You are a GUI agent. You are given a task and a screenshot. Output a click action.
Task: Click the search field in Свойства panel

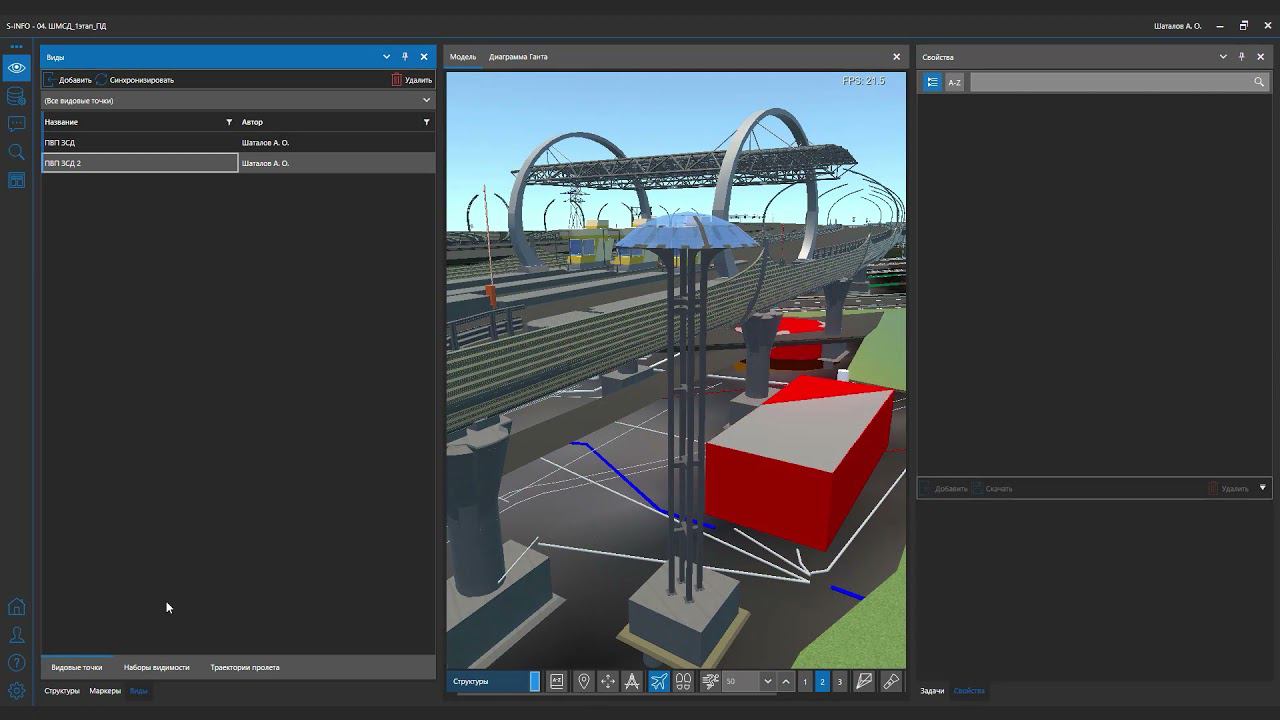1110,82
